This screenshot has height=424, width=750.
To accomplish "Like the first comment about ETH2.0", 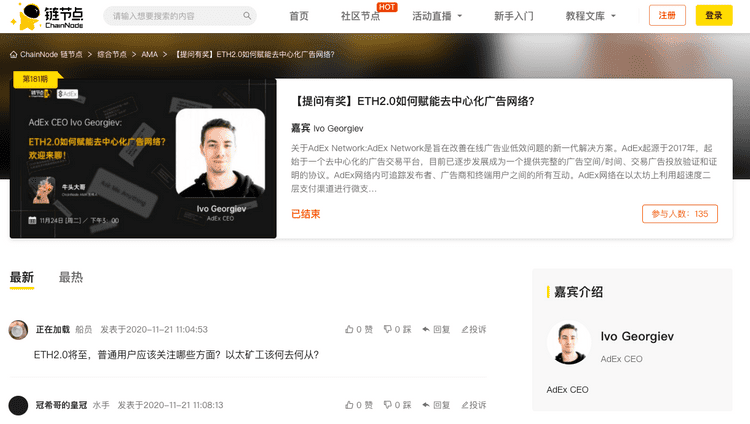I will tap(359, 329).
